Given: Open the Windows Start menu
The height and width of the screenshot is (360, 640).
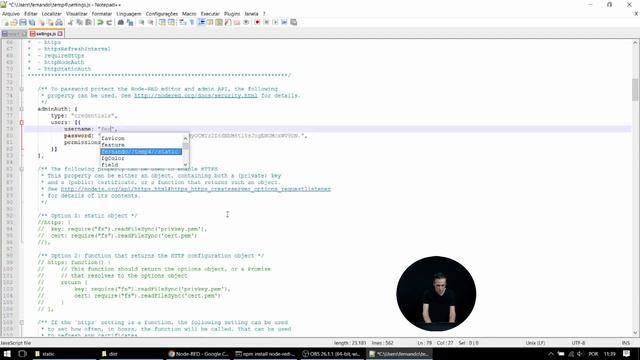Looking at the screenshot, I should click(x=7, y=354).
